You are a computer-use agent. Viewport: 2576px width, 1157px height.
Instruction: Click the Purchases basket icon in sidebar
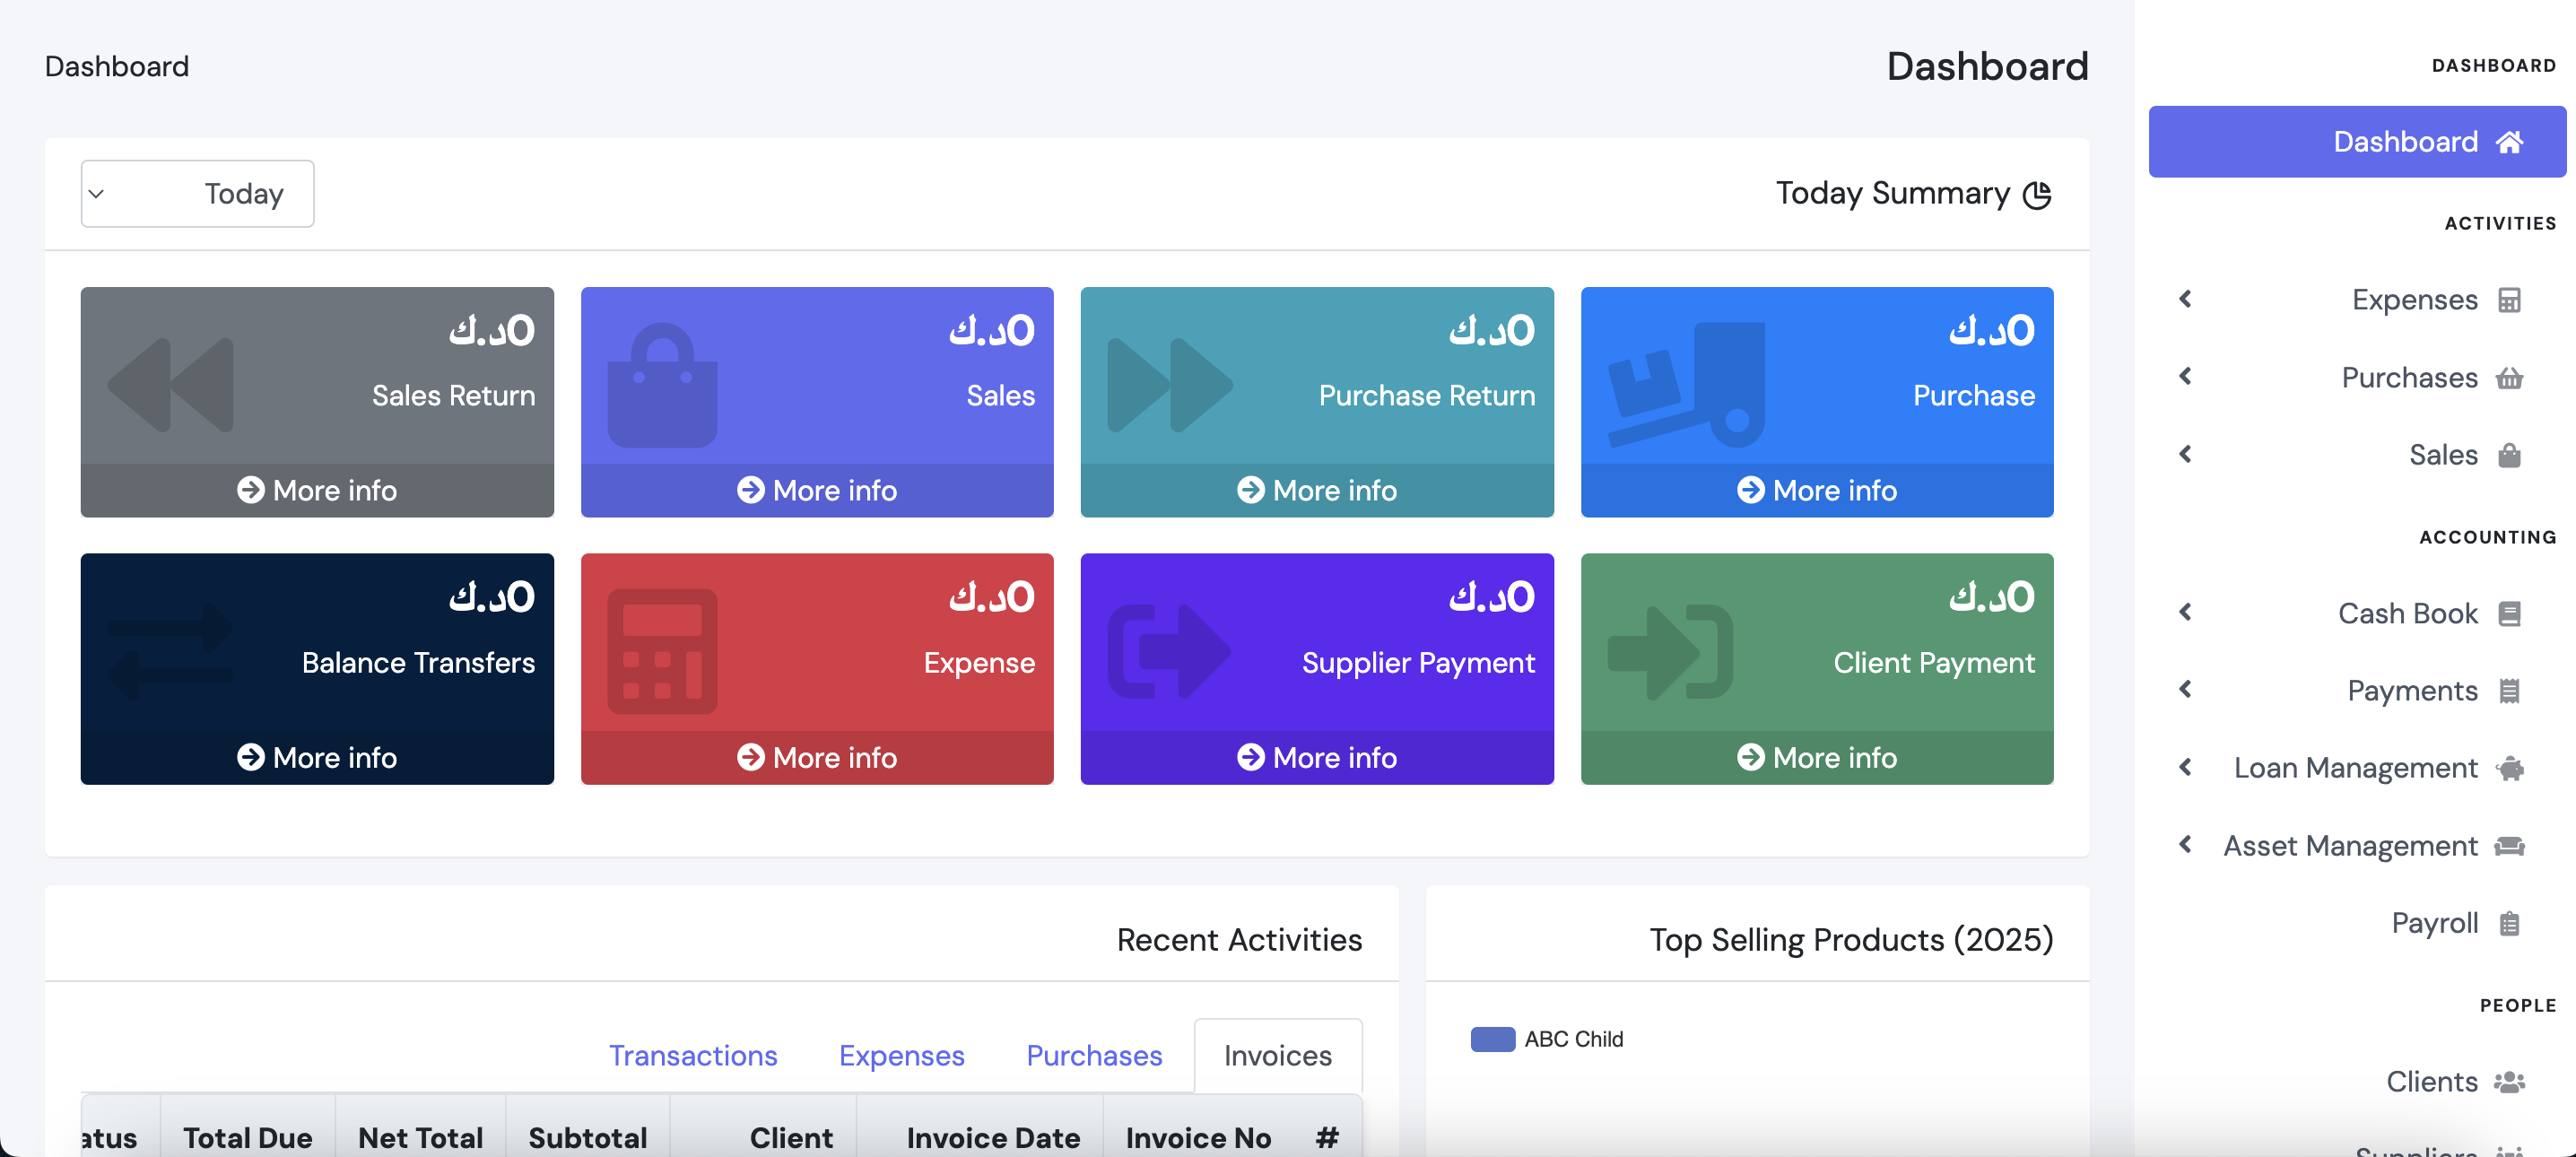tap(2509, 378)
